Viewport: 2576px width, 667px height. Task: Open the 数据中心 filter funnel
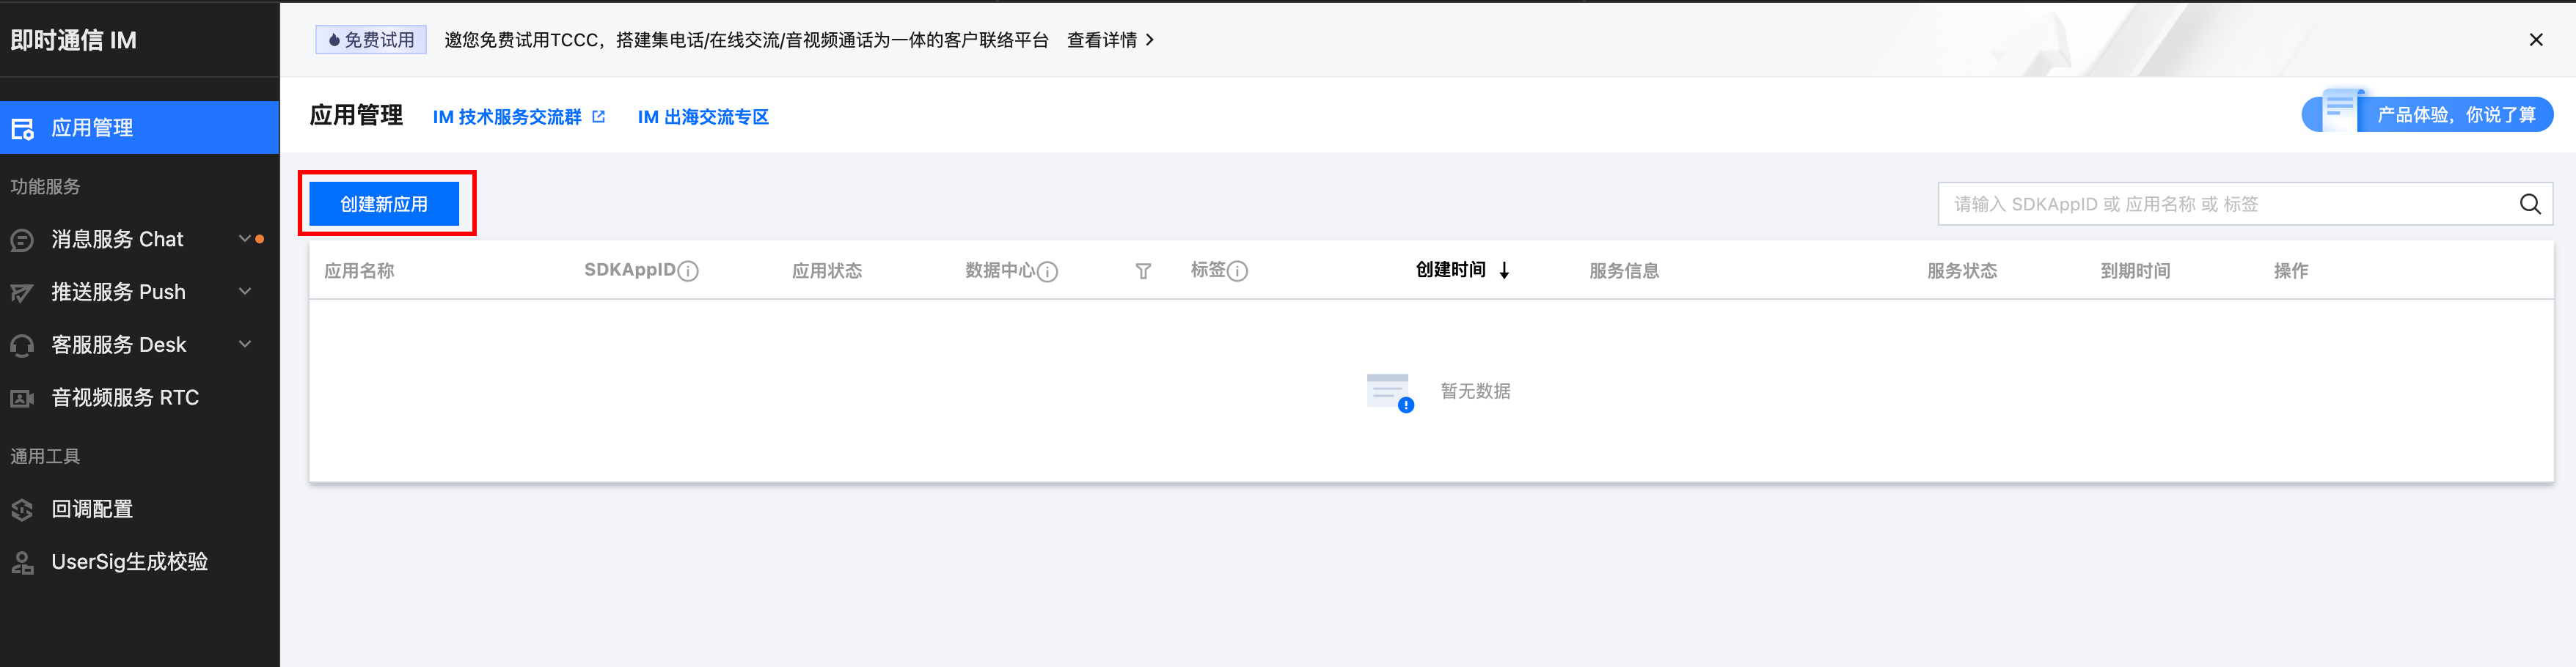point(1143,271)
